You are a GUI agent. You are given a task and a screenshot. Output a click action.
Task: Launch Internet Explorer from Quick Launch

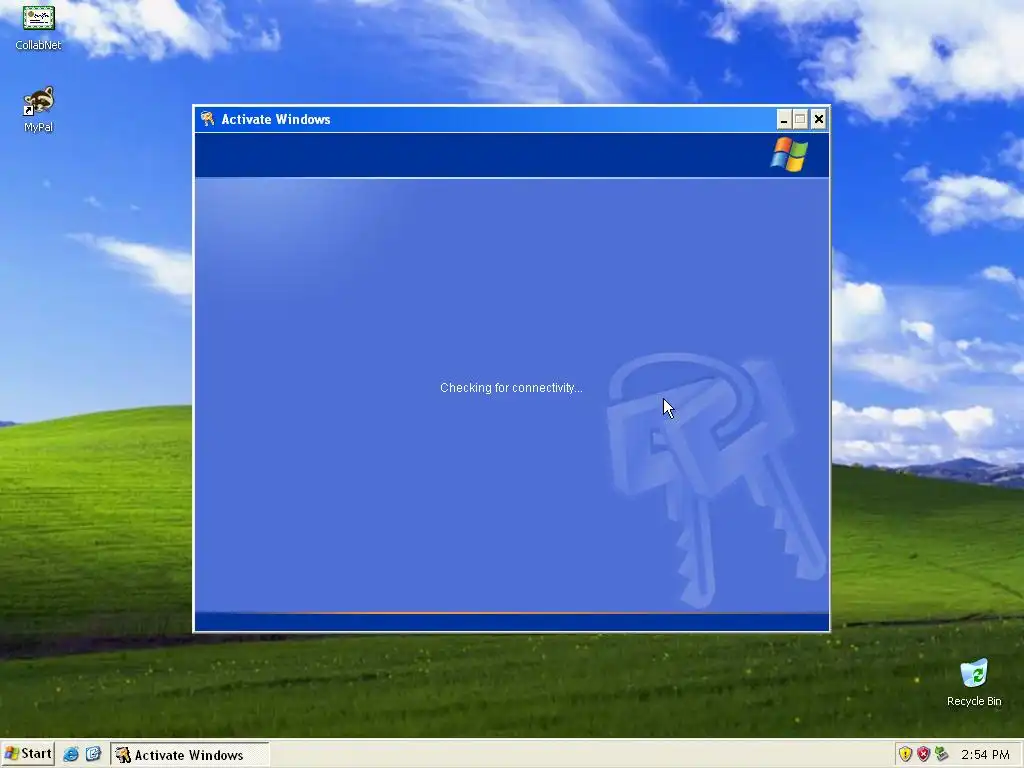71,754
